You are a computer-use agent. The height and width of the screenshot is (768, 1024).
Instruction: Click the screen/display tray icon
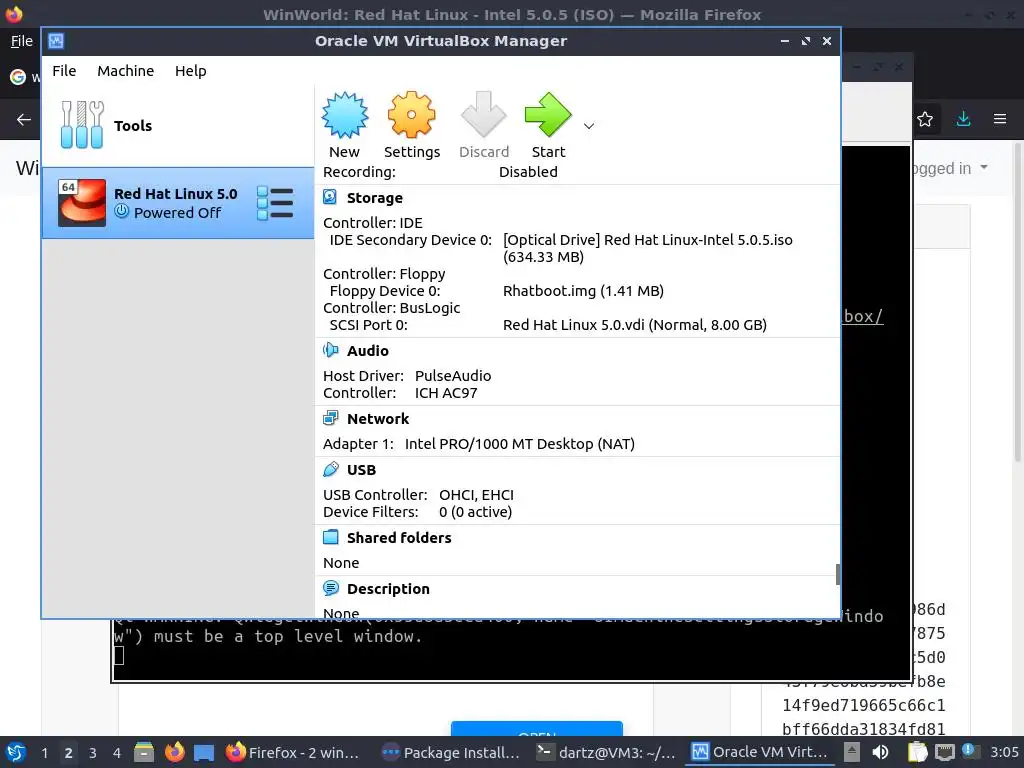[x=944, y=753]
